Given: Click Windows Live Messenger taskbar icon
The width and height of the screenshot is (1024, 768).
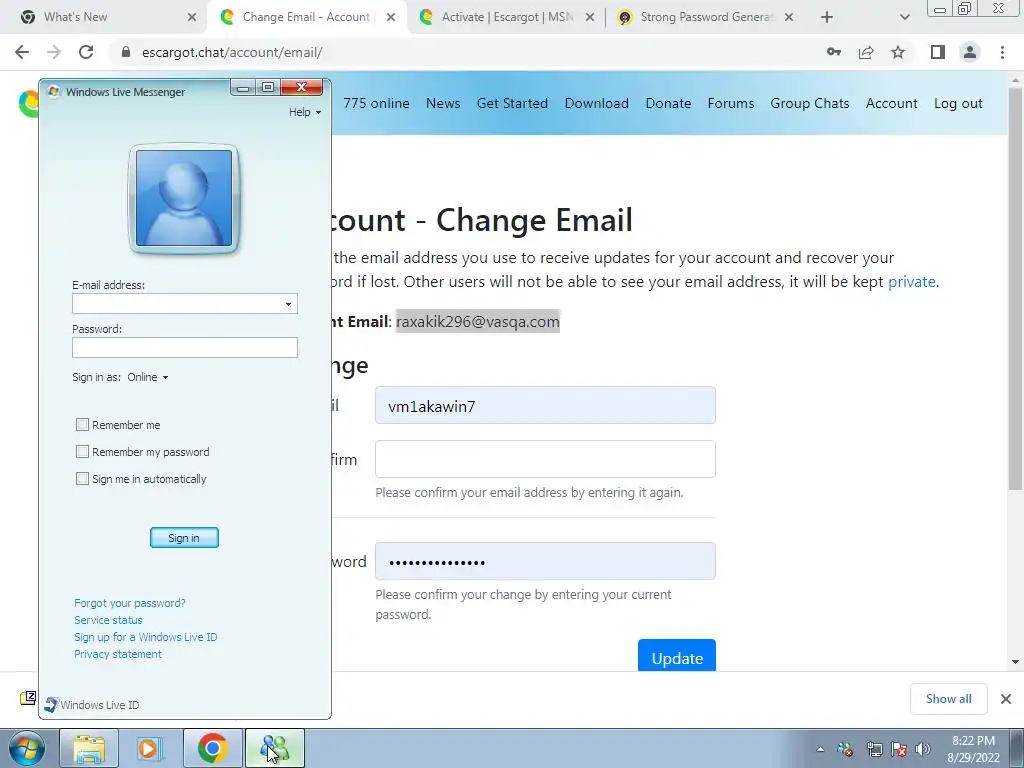Looking at the screenshot, I should (275, 748).
